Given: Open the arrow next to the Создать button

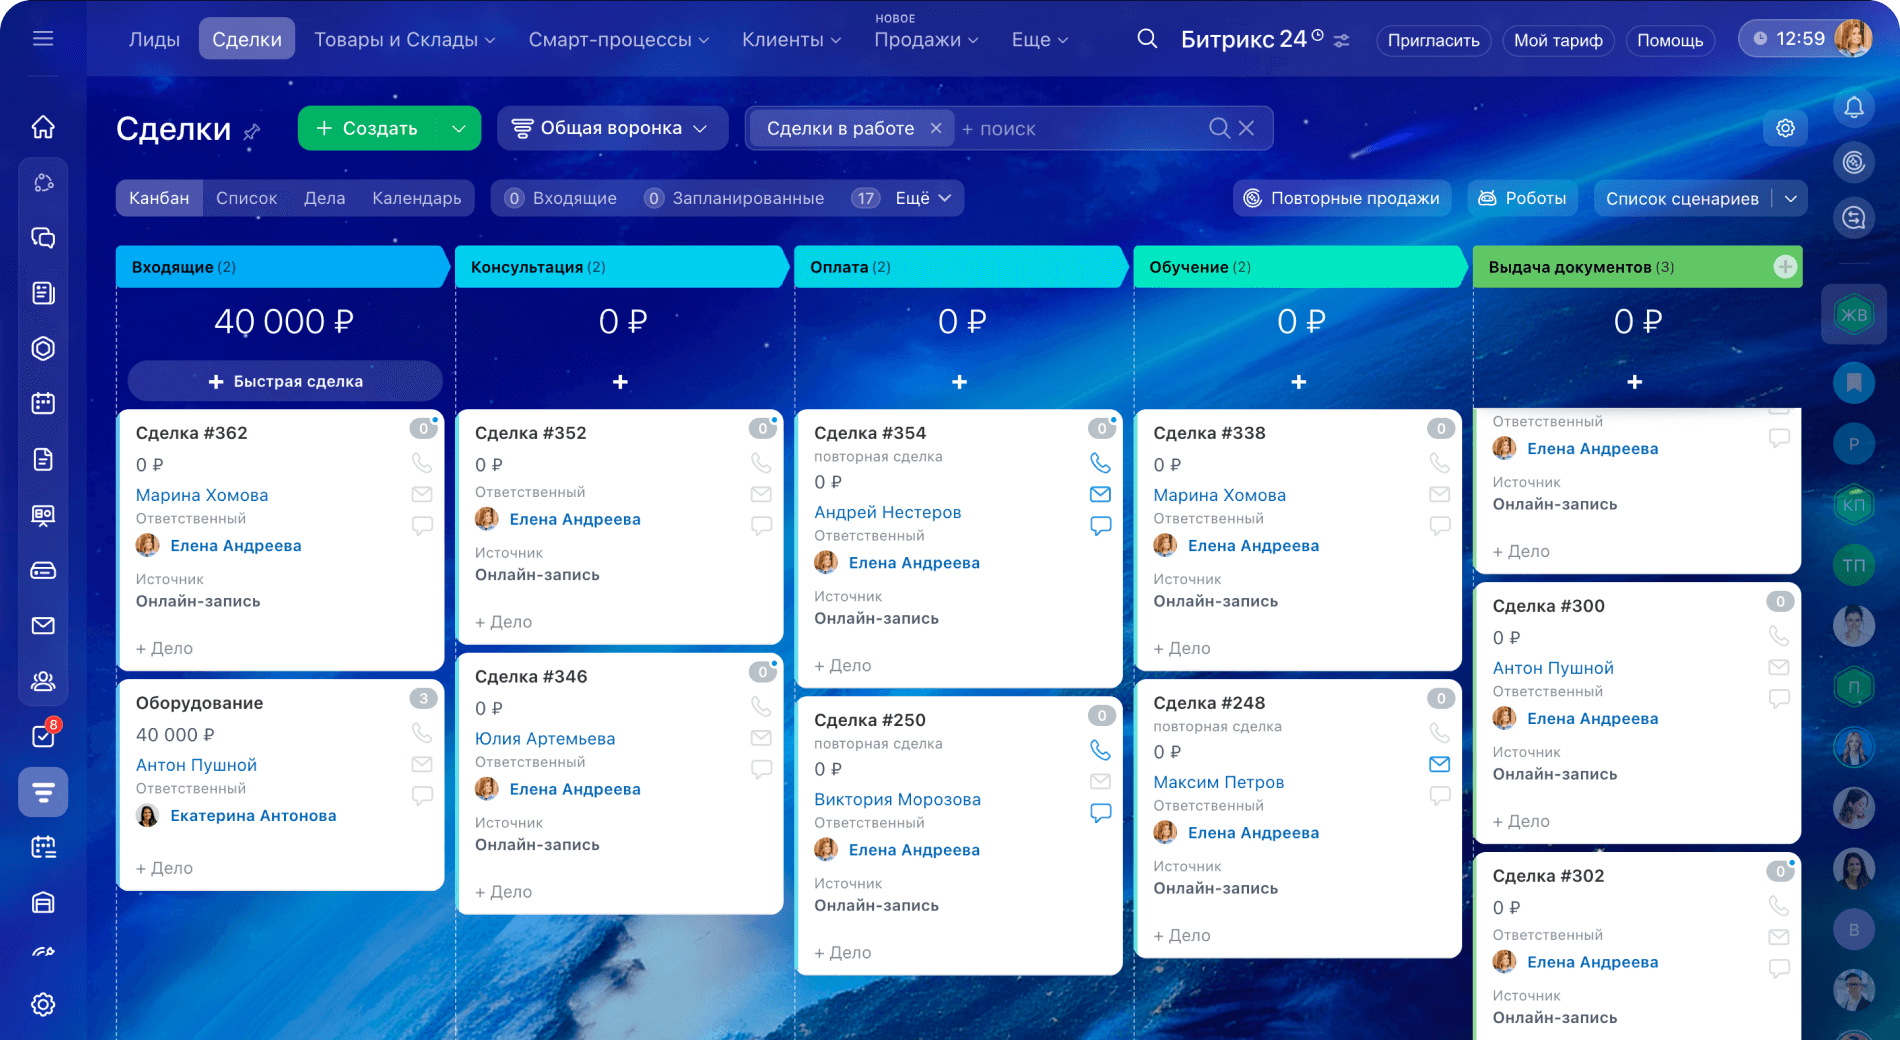Looking at the screenshot, I should [x=459, y=128].
